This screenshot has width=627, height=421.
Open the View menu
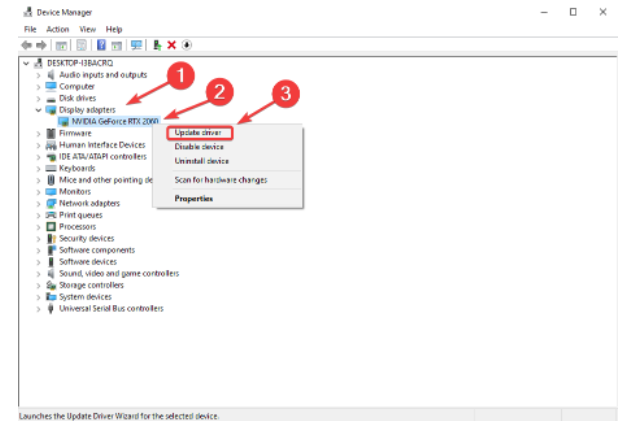[87, 29]
